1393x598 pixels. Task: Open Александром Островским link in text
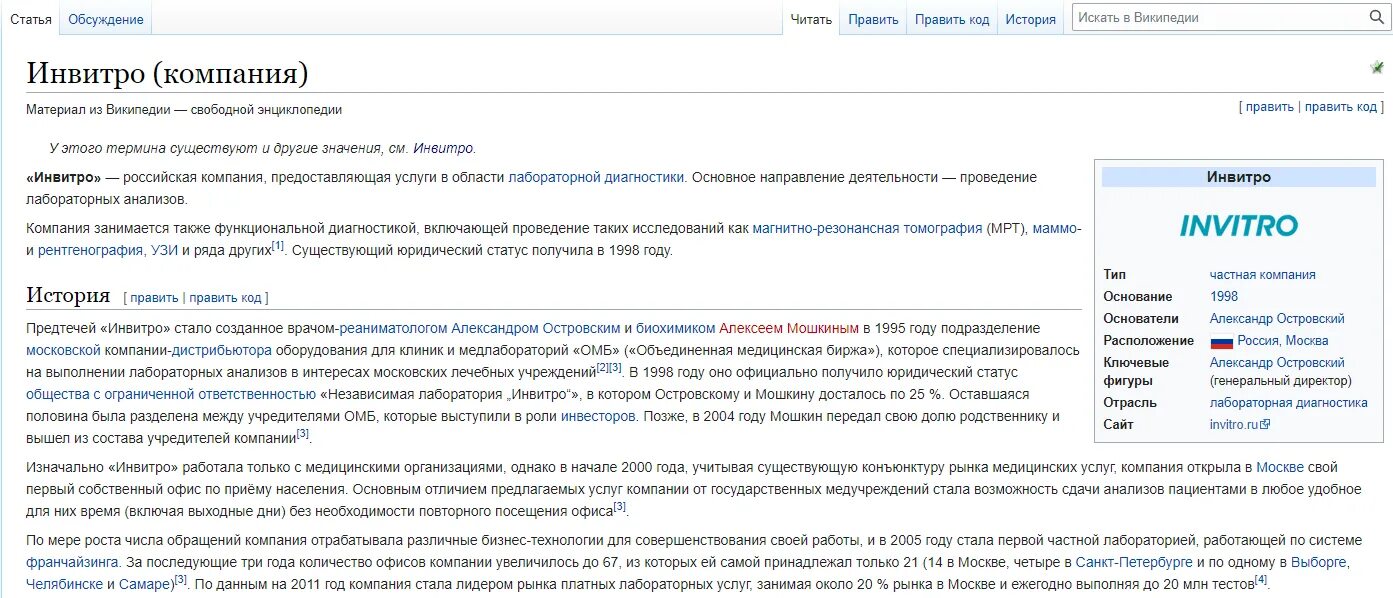535,328
